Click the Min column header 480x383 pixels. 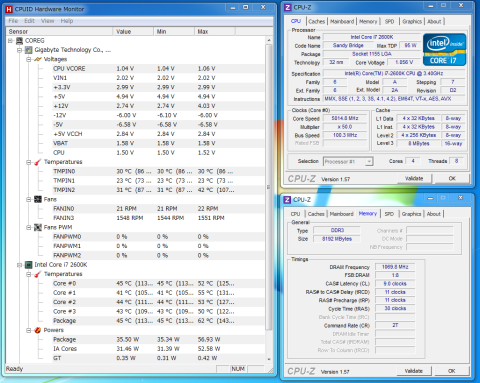[x=174, y=31]
